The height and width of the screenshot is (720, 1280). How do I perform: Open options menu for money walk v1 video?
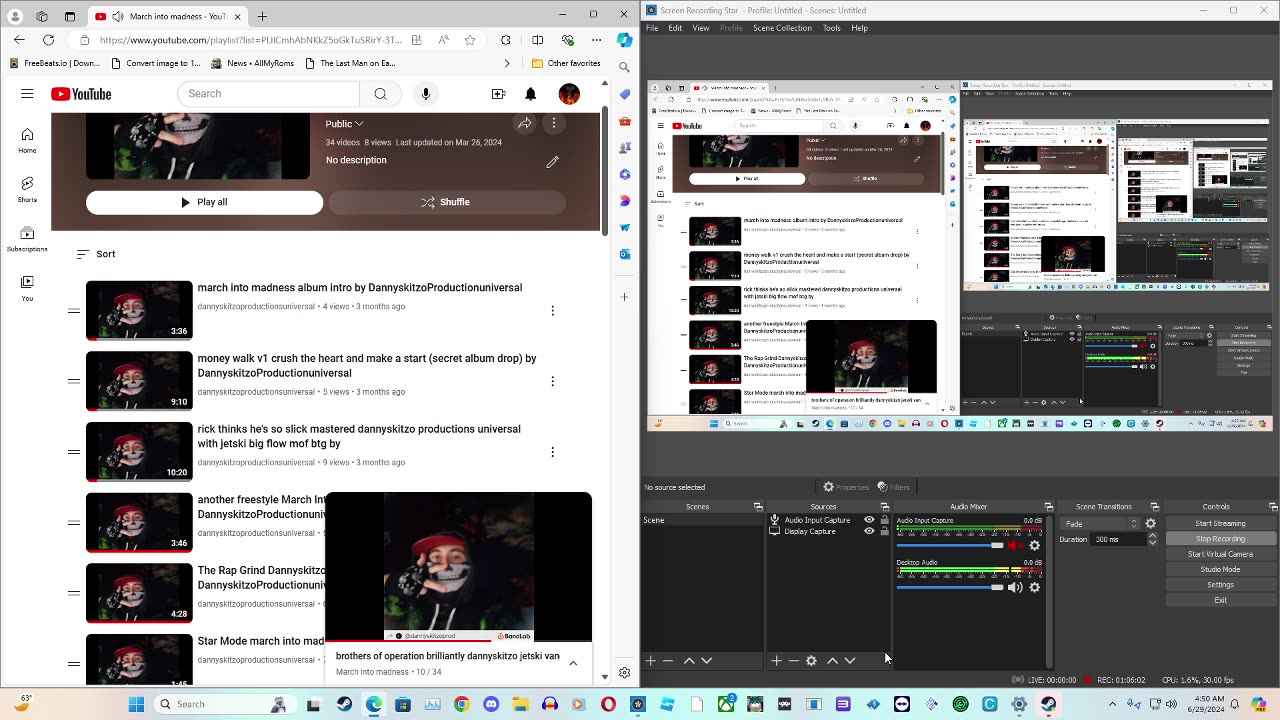coord(552,381)
